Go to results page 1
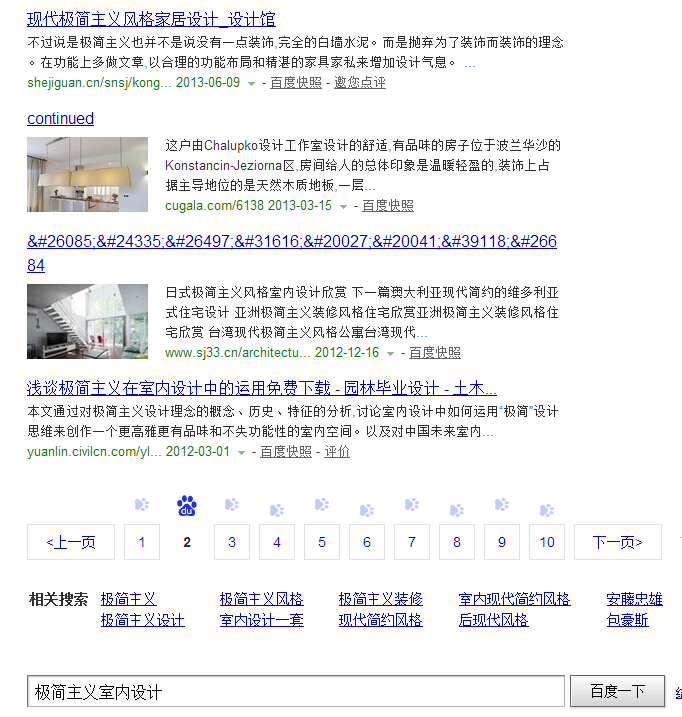 click(142, 542)
